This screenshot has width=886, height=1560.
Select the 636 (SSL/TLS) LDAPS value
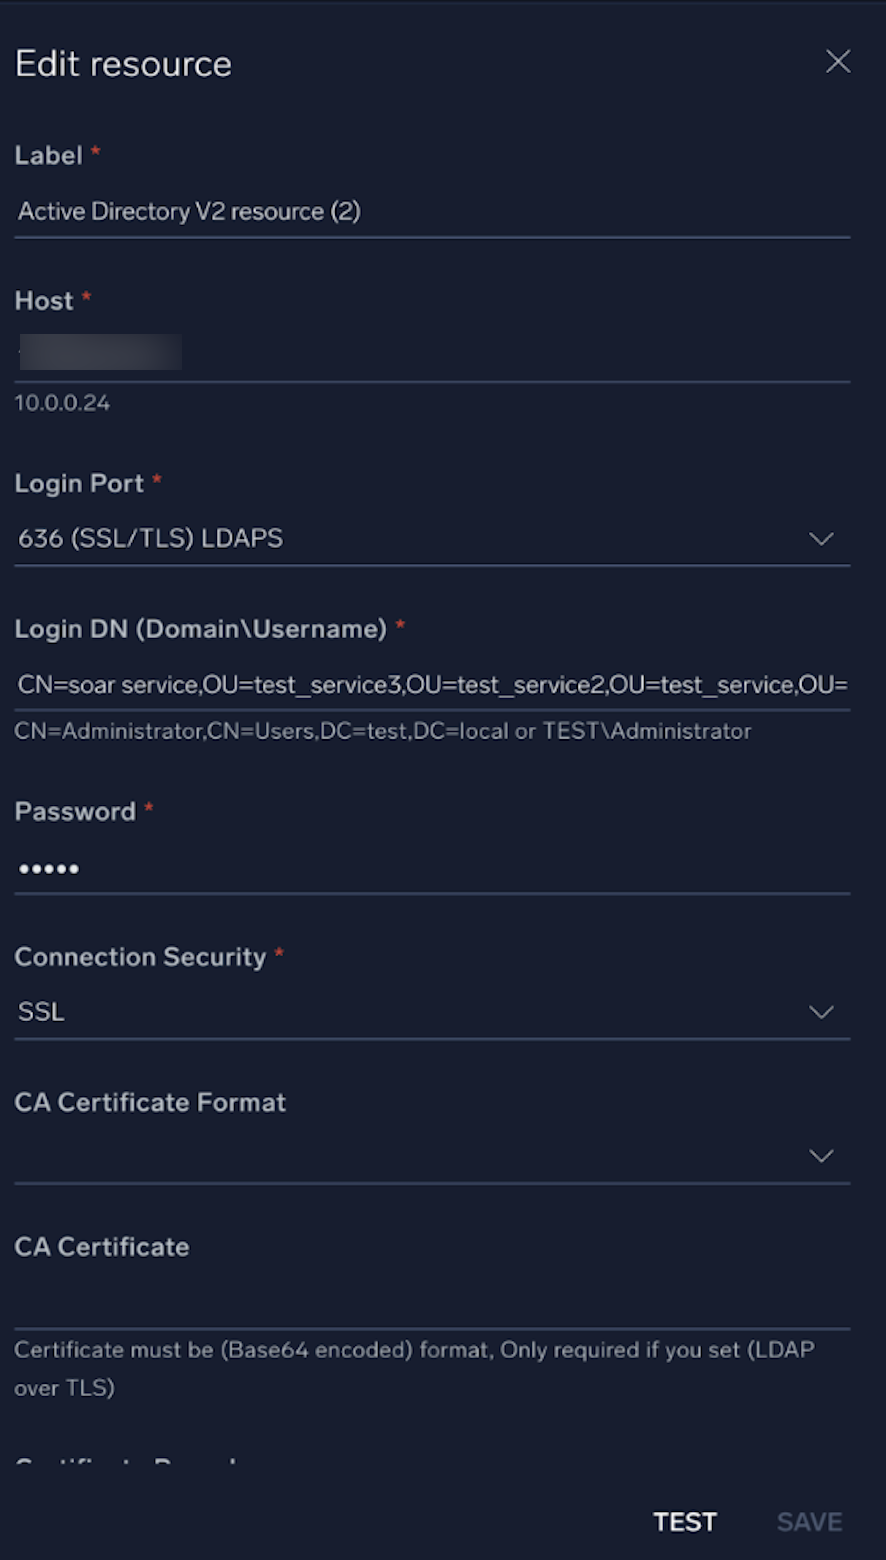(x=150, y=539)
